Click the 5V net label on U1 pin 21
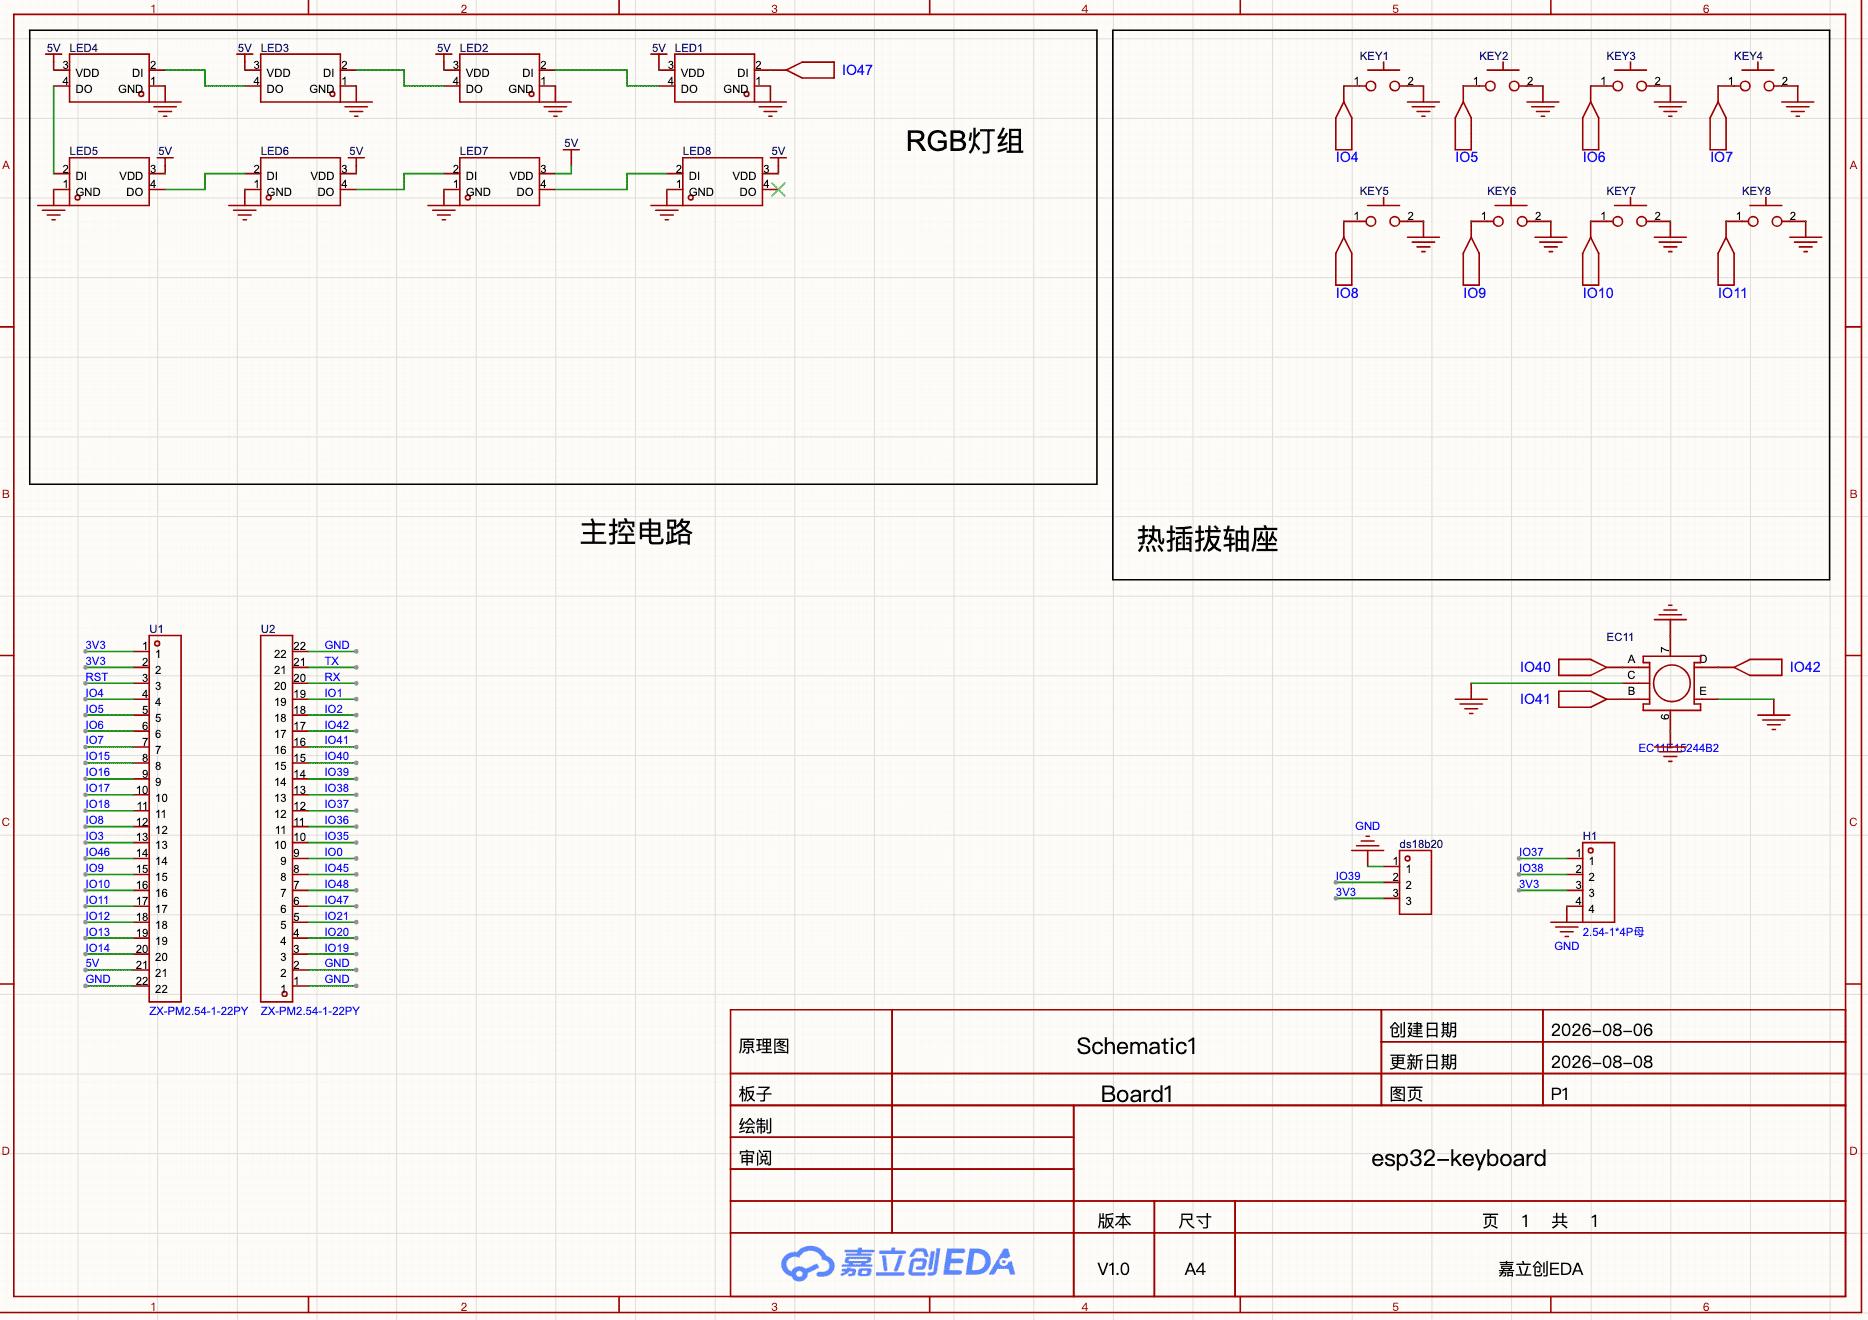The width and height of the screenshot is (1868, 1320). (92, 963)
